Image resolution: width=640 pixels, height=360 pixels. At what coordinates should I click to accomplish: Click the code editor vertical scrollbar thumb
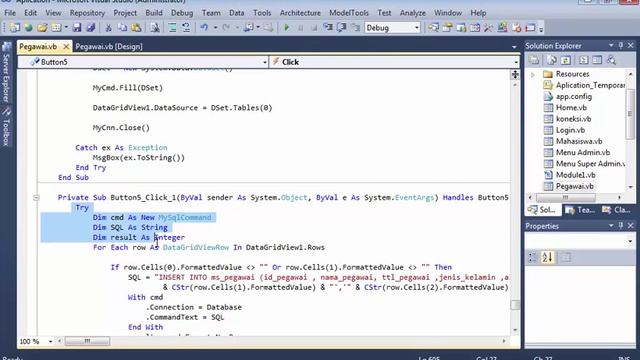click(x=515, y=305)
